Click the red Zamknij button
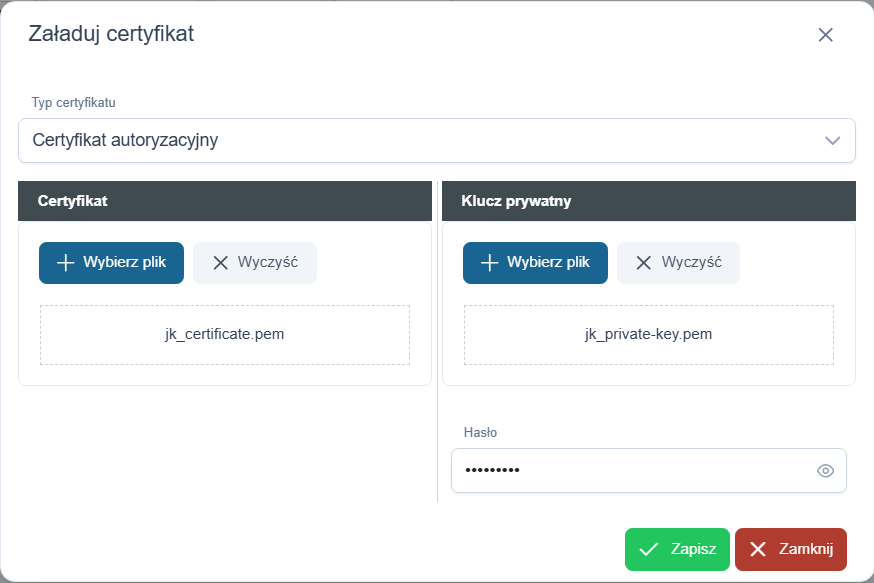The image size is (874, 583). tap(791, 549)
